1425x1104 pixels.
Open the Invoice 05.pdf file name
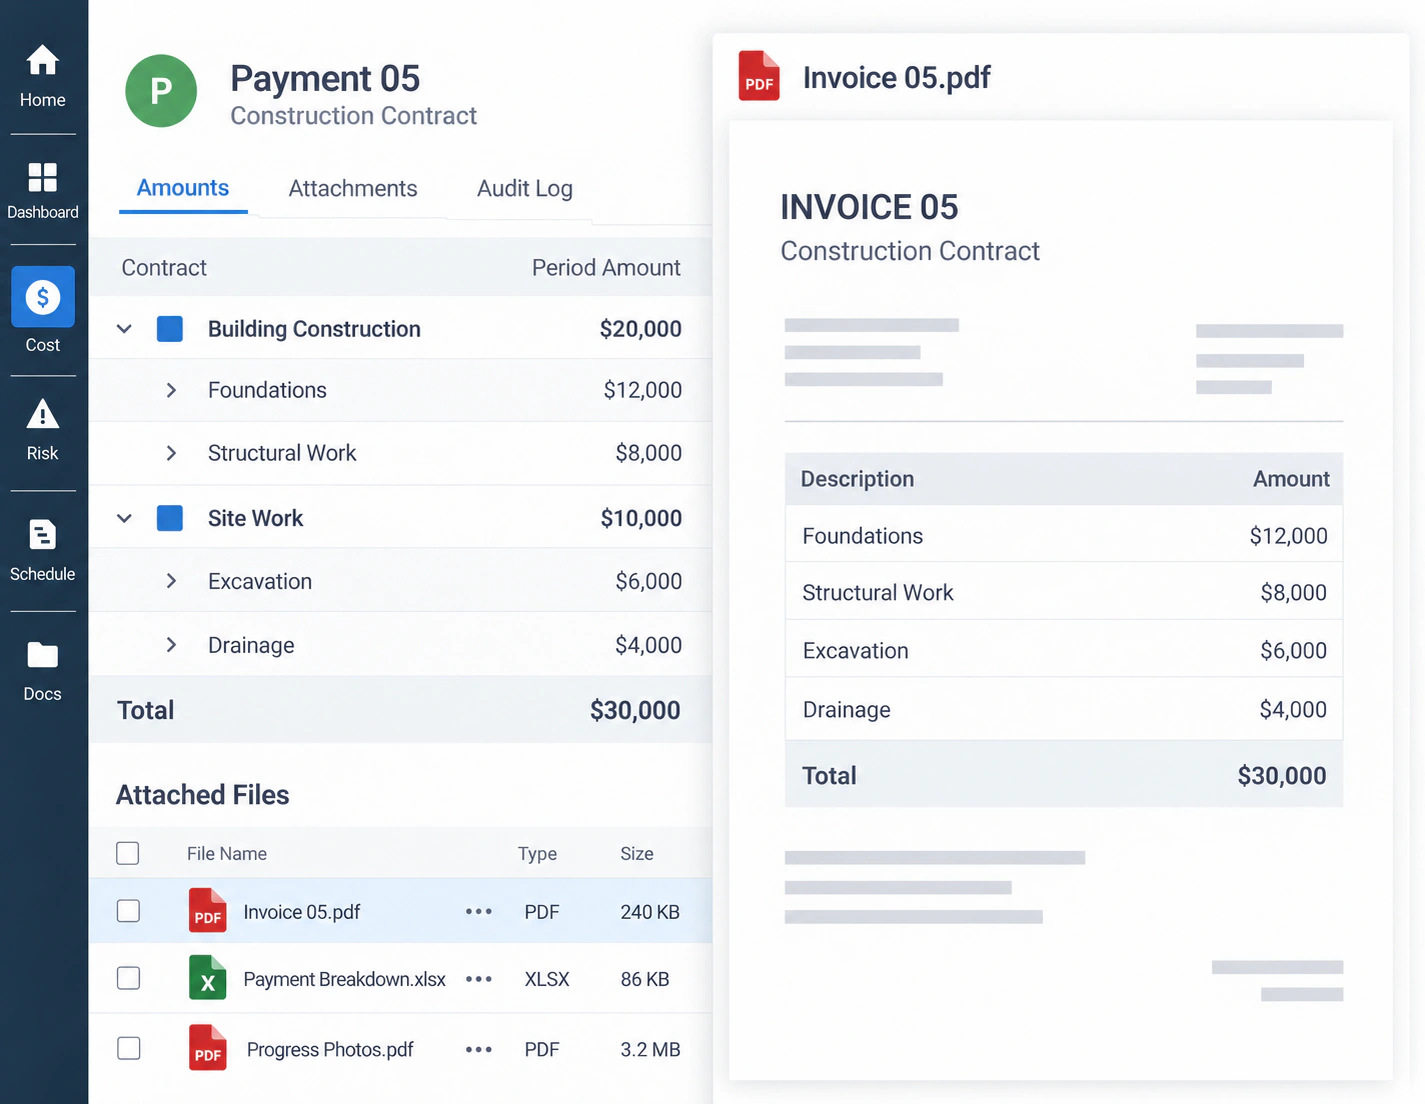pyautogui.click(x=302, y=912)
